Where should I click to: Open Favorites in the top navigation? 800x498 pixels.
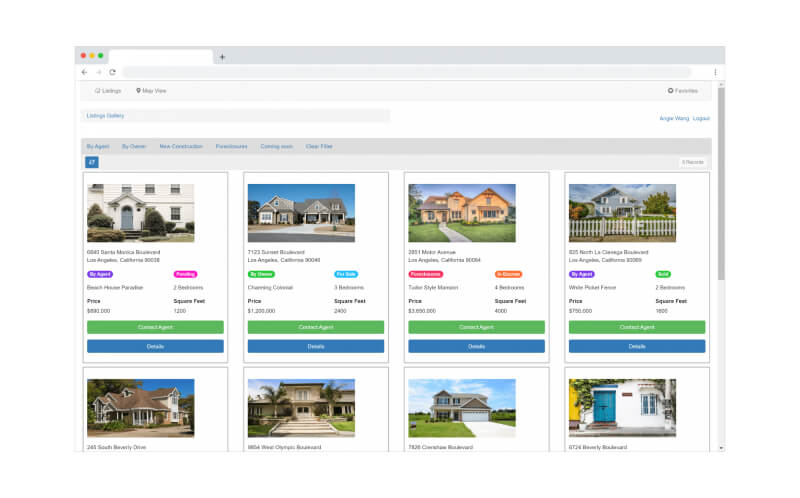pyautogui.click(x=683, y=91)
